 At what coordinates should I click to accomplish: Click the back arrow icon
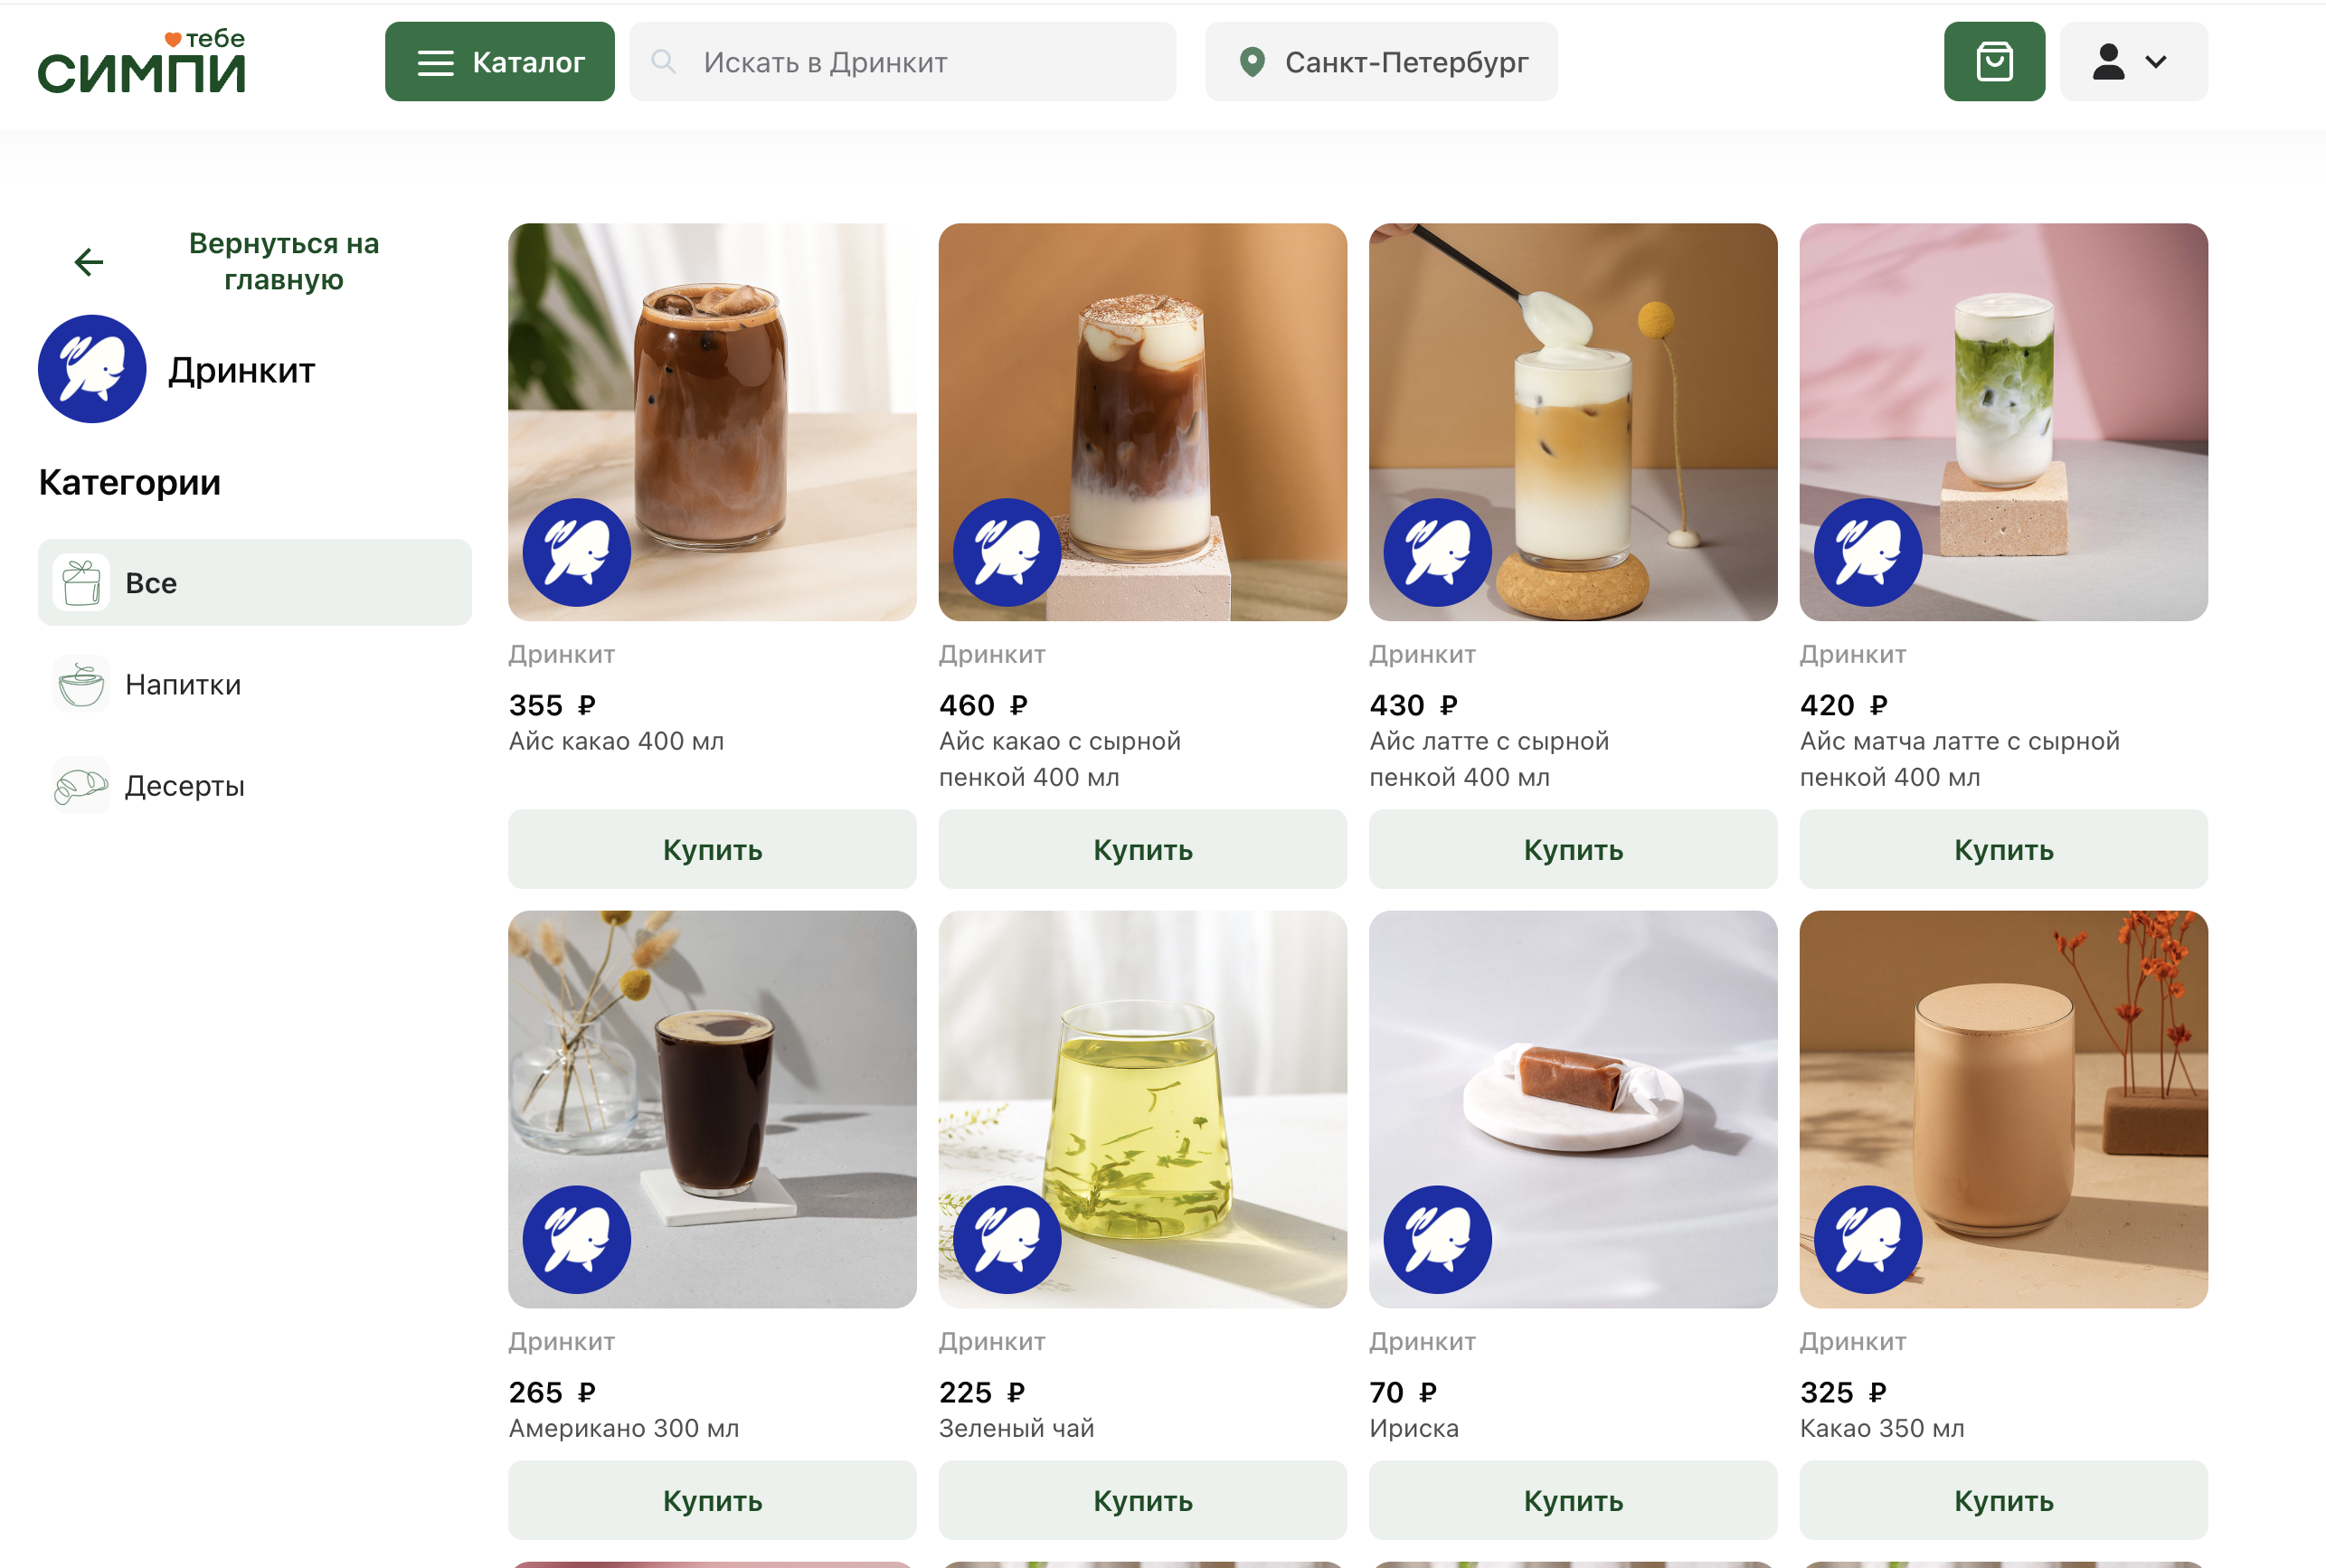coord(89,262)
